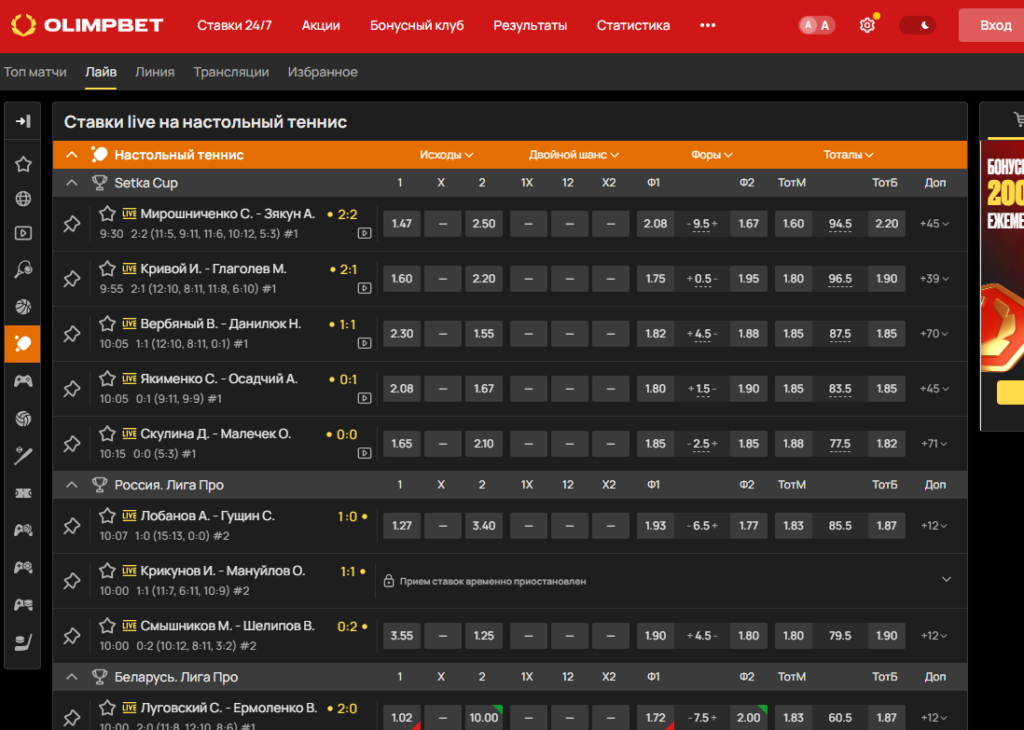
Task: Favorite the Лобанов - Гущин match star
Action: click(108, 515)
